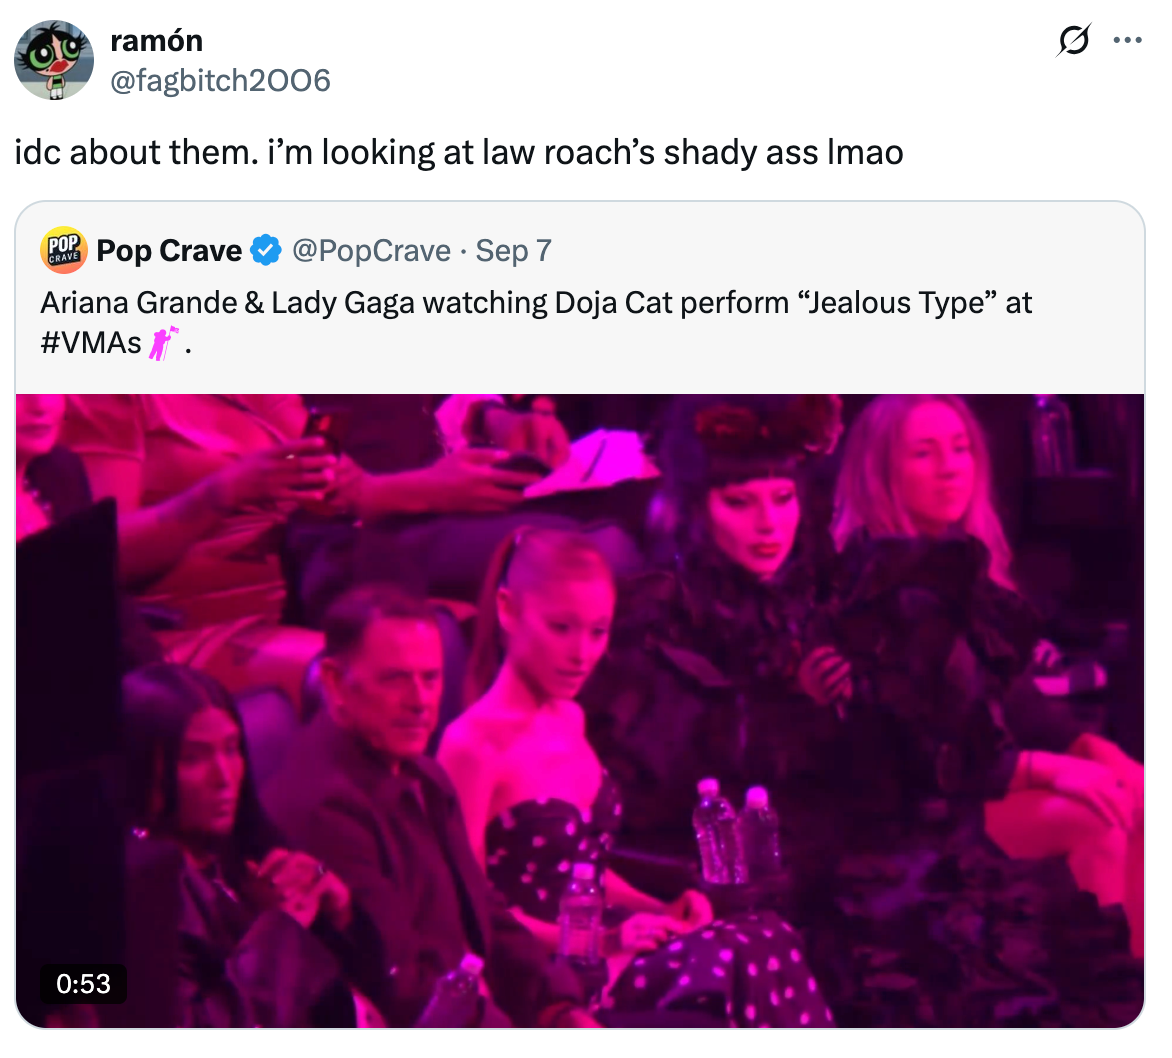Open the @fagbitch2OO6 profile handle

tap(222, 81)
